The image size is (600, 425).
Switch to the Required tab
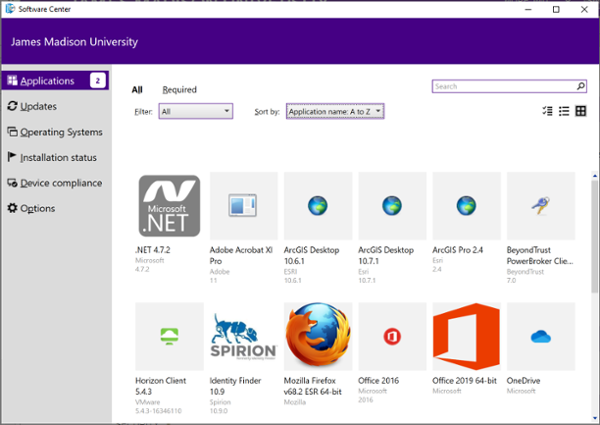[x=179, y=90]
